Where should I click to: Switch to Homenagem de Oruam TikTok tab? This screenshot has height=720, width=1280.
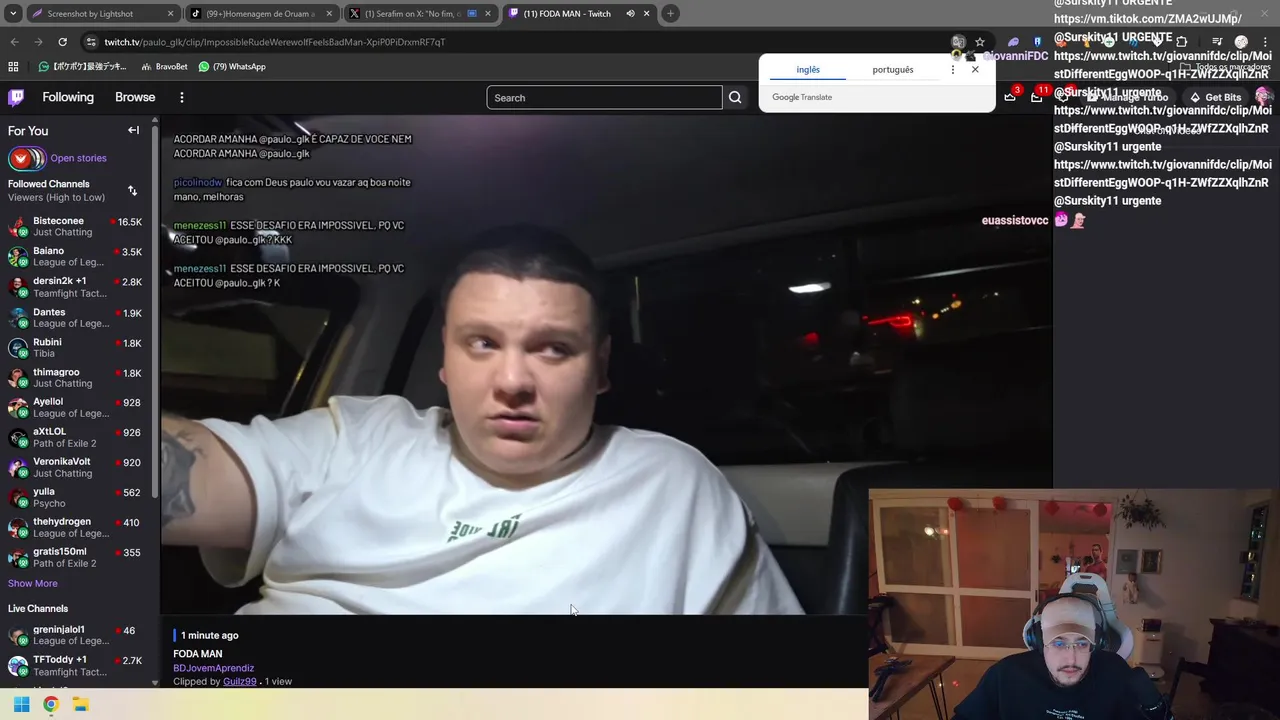[262, 13]
